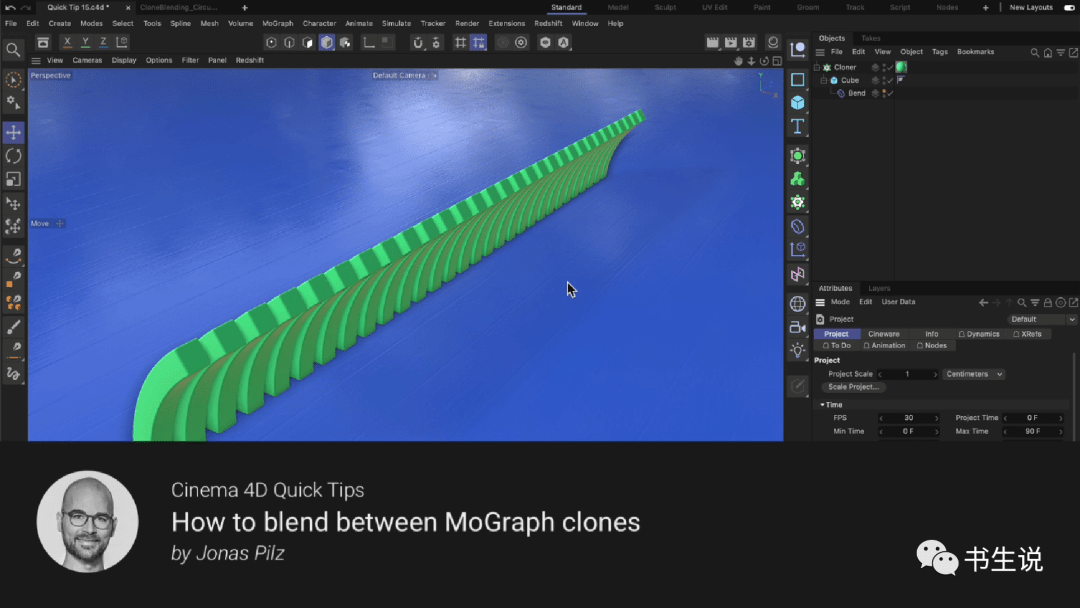This screenshot has width=1080, height=608.
Task: Click the Camera icon in object palette
Action: (798, 327)
